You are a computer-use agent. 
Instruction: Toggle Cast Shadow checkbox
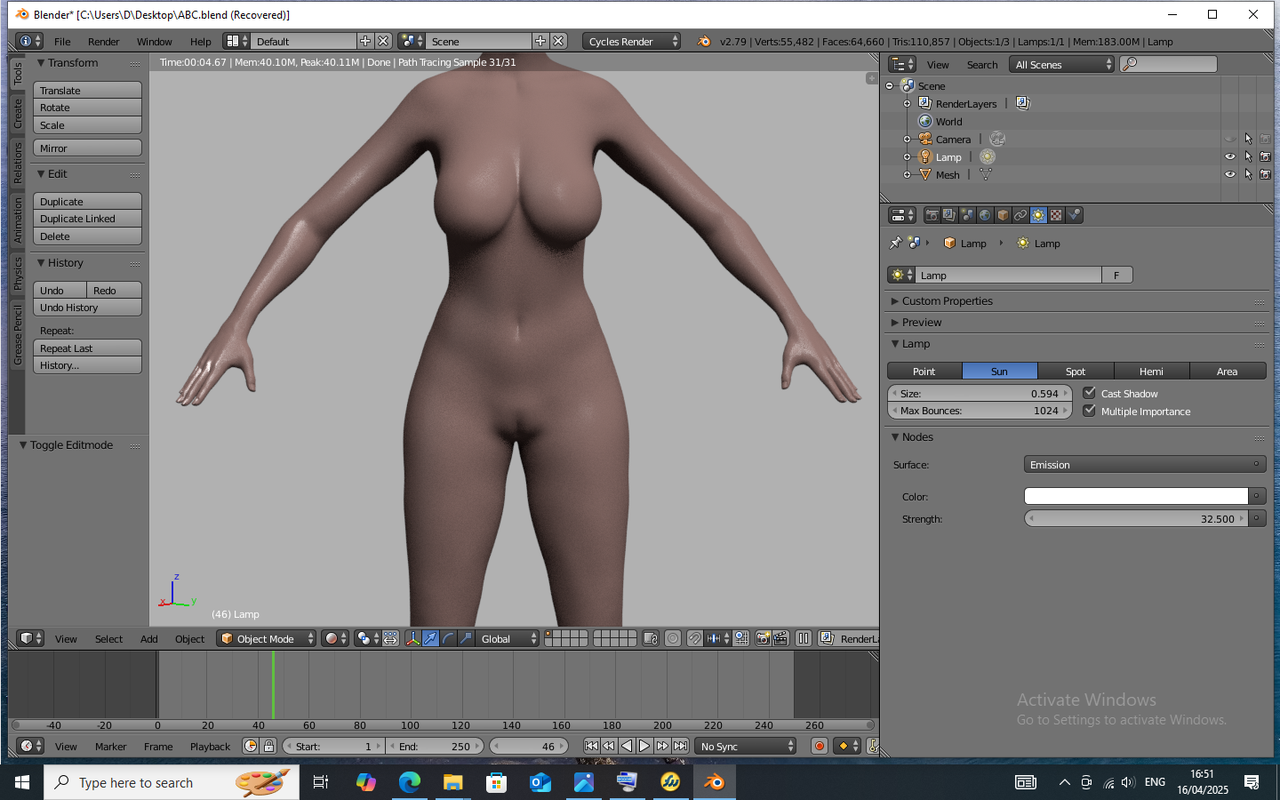(x=1090, y=393)
